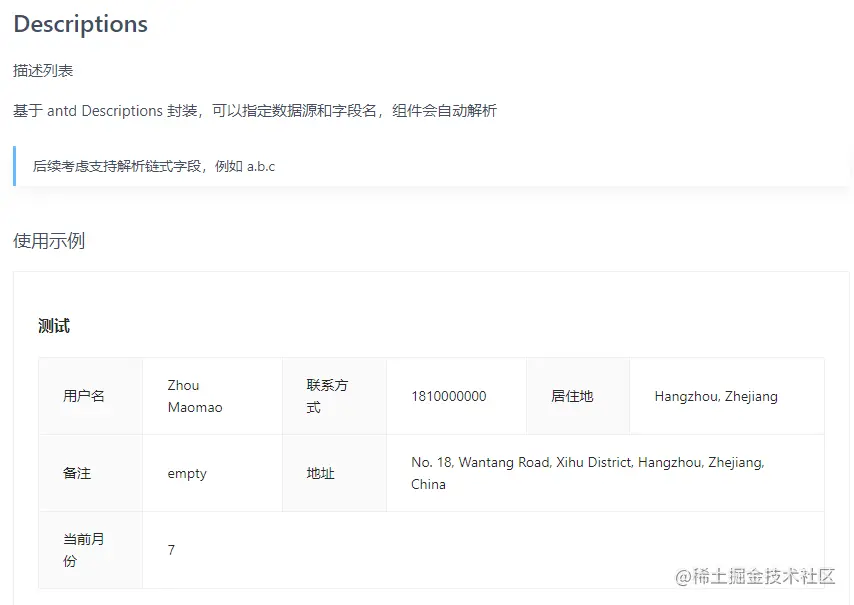This screenshot has height=605, width=854.
Task: Click the 当前月份 label cell
Action: coord(90,550)
